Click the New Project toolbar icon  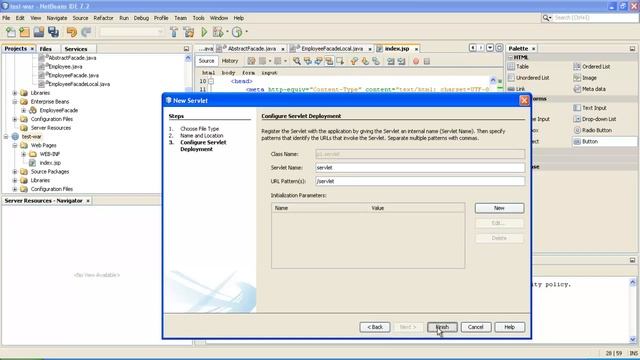[25, 32]
